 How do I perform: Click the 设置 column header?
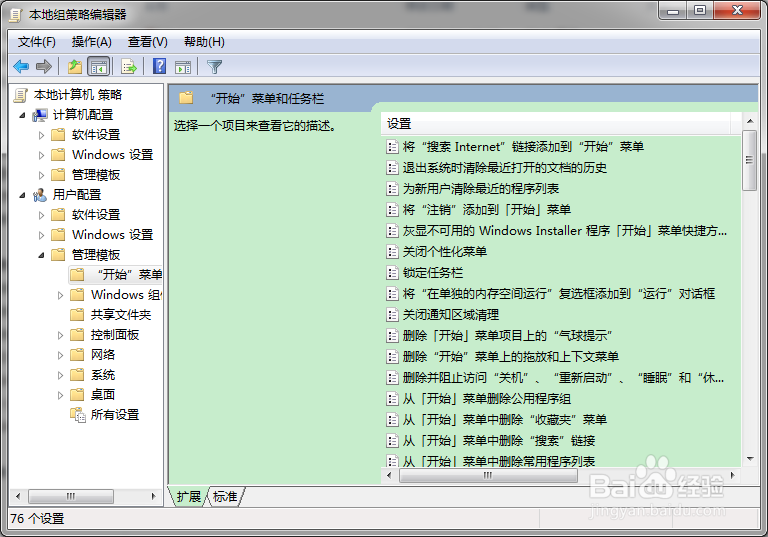coord(555,123)
